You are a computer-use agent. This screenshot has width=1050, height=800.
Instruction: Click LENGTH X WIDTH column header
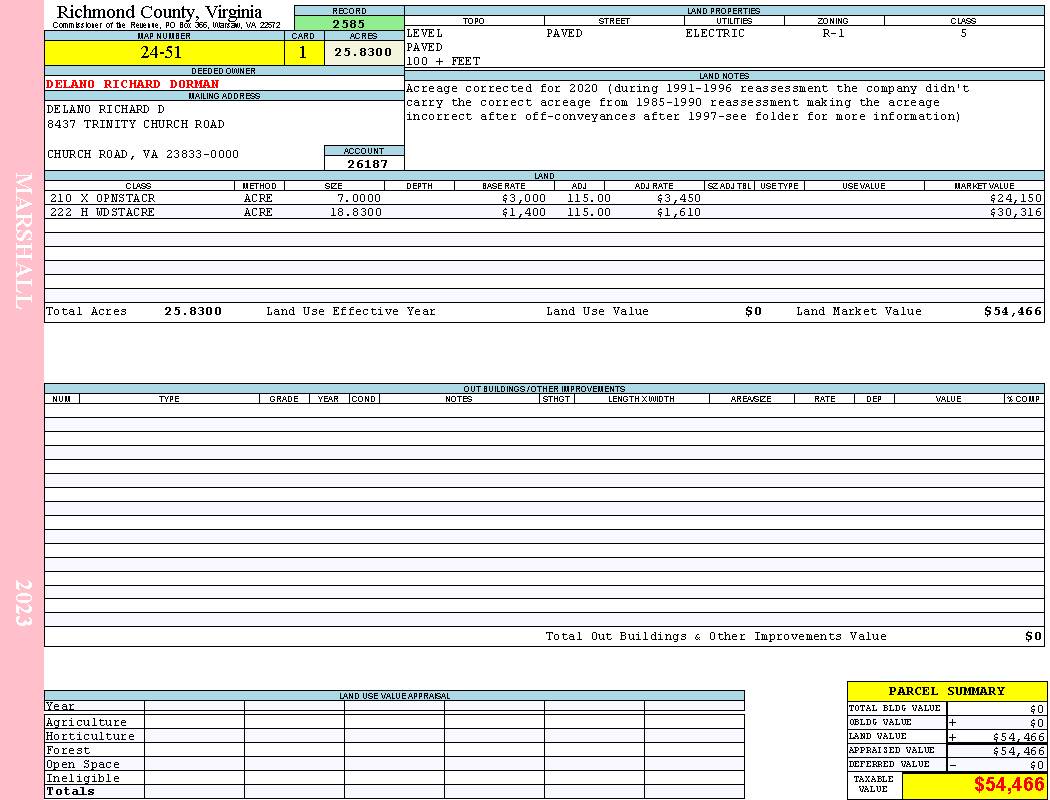coord(642,399)
